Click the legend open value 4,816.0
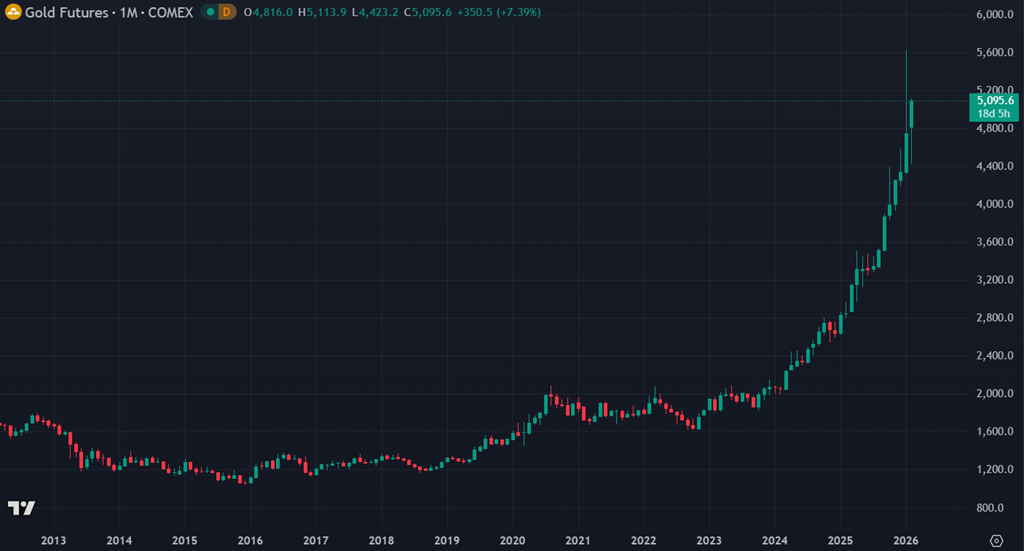This screenshot has width=1024, height=551. pyautogui.click(x=270, y=12)
